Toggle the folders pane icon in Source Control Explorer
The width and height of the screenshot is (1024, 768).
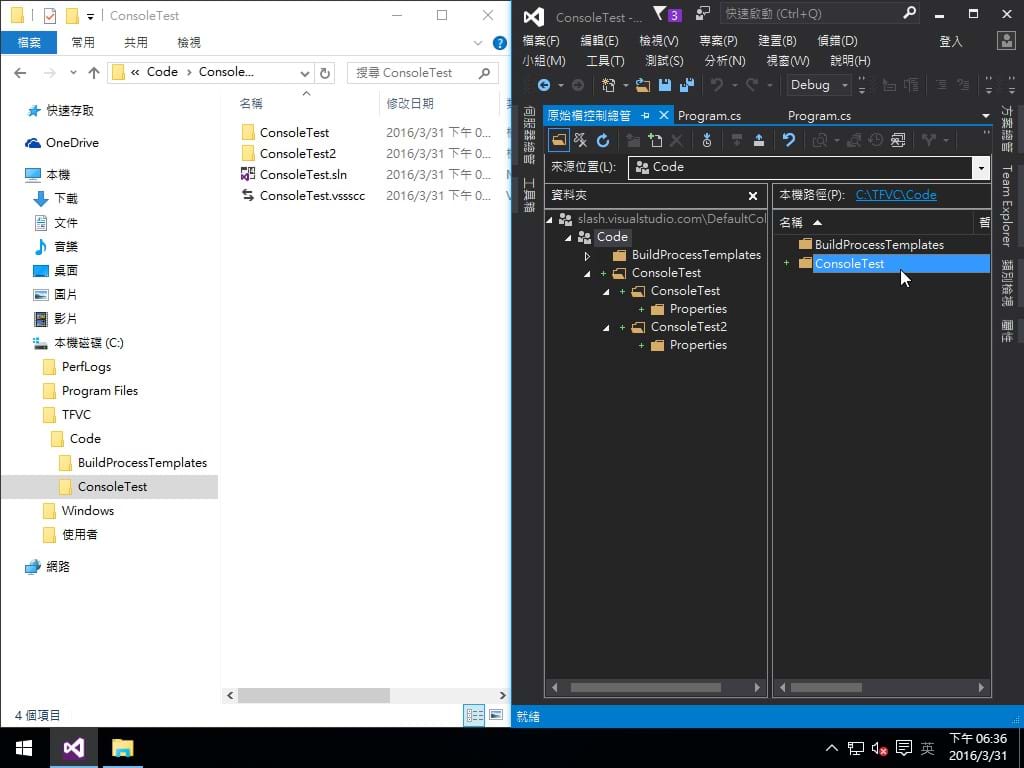click(558, 140)
